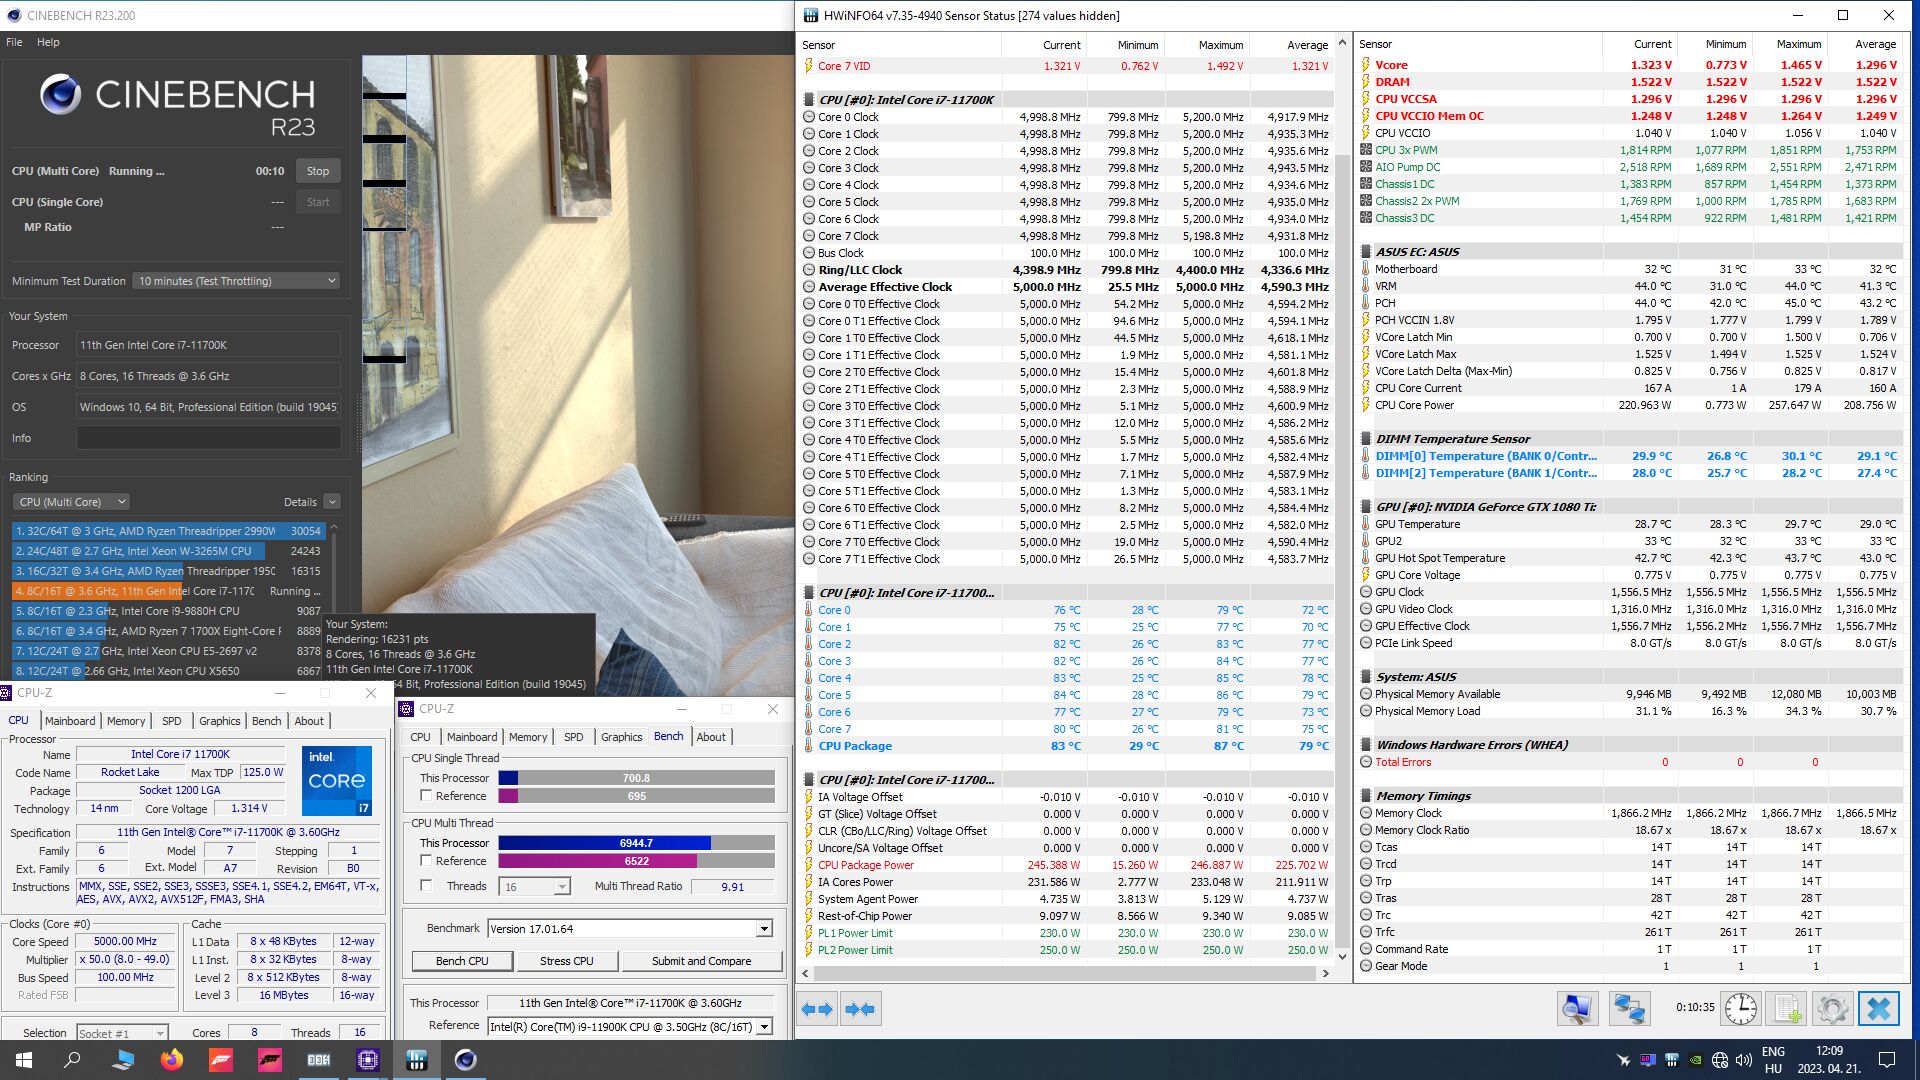Switch to CPU-Z purple chip taskbar icon
The height and width of the screenshot is (1080, 1920).
tap(368, 1060)
